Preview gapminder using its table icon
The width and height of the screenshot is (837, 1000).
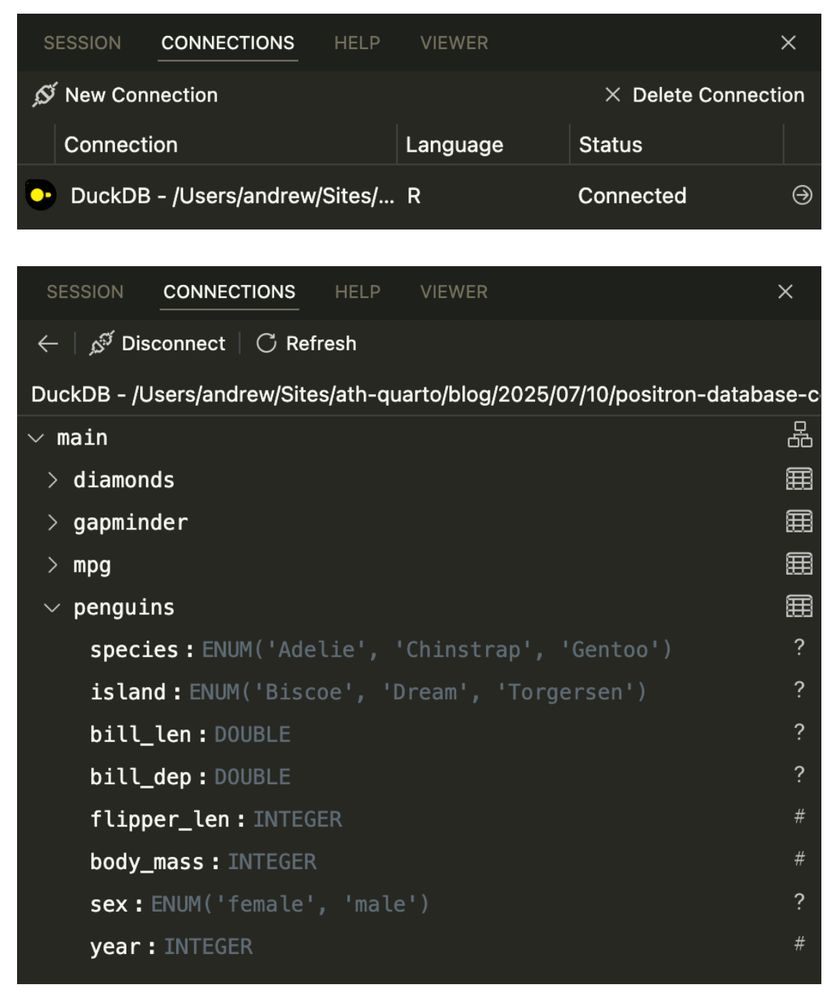coord(799,521)
